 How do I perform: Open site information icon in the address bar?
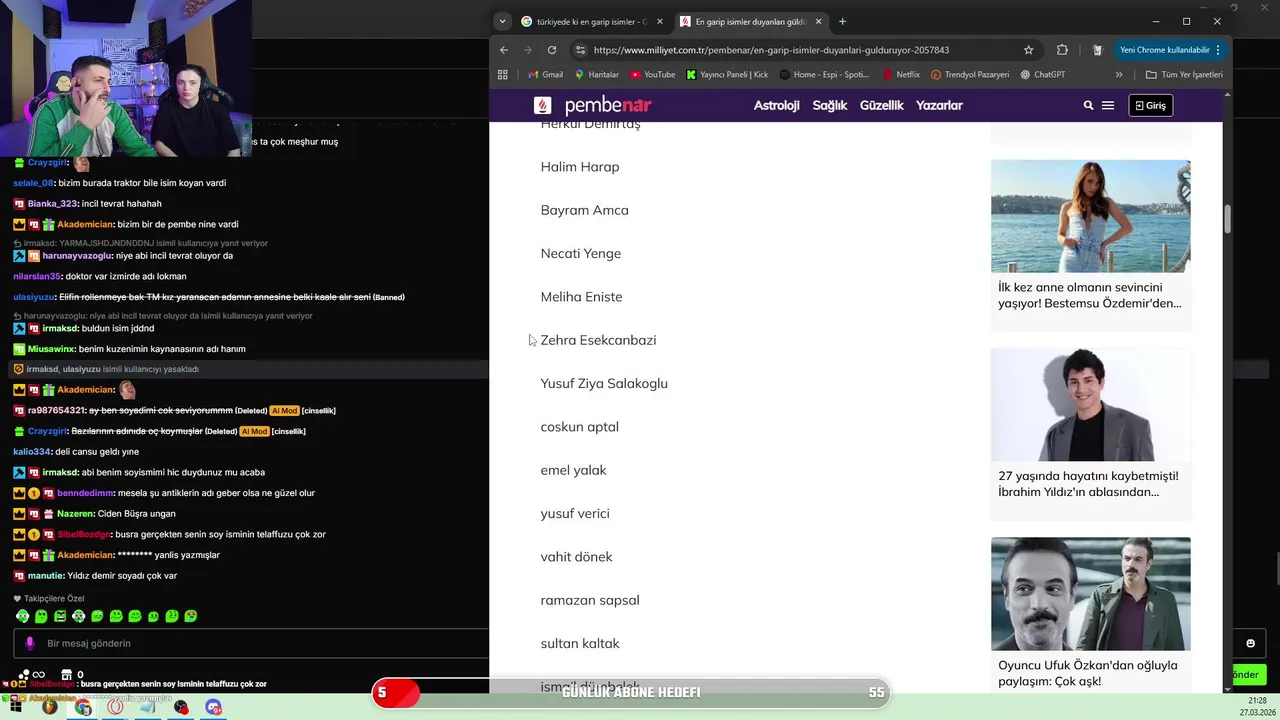[x=580, y=50]
